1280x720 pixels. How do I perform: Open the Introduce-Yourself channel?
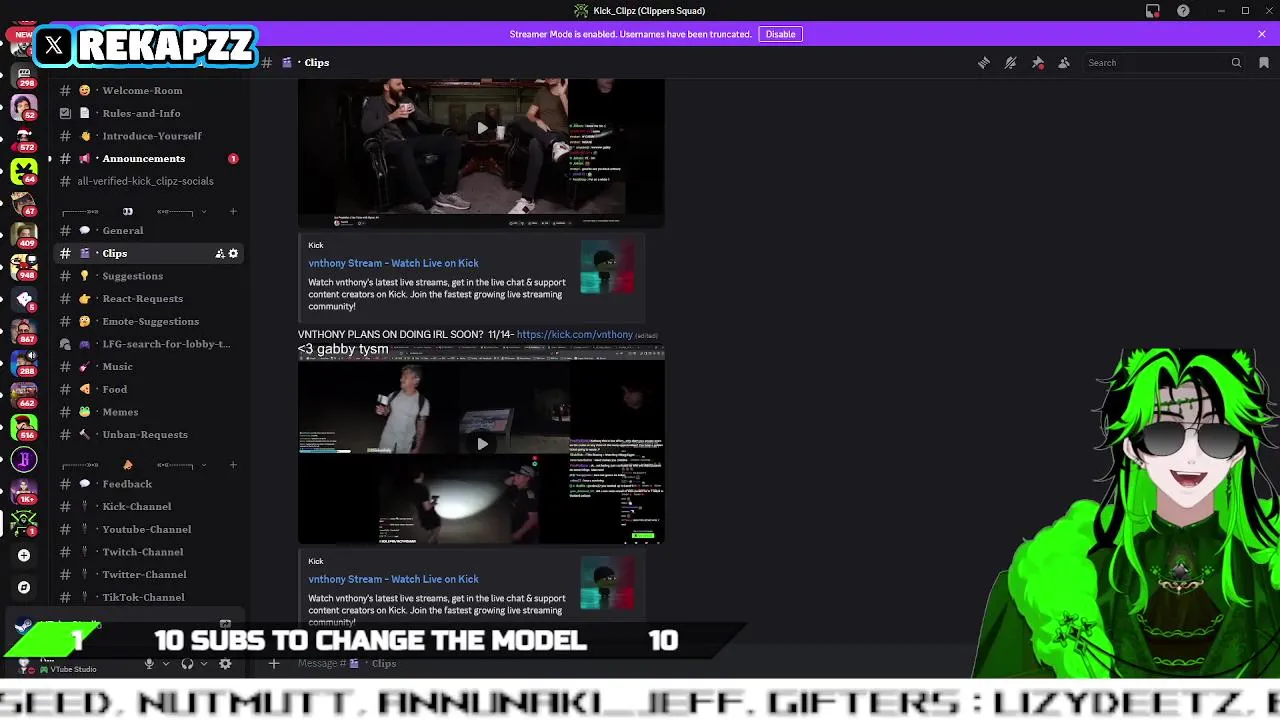click(148, 136)
